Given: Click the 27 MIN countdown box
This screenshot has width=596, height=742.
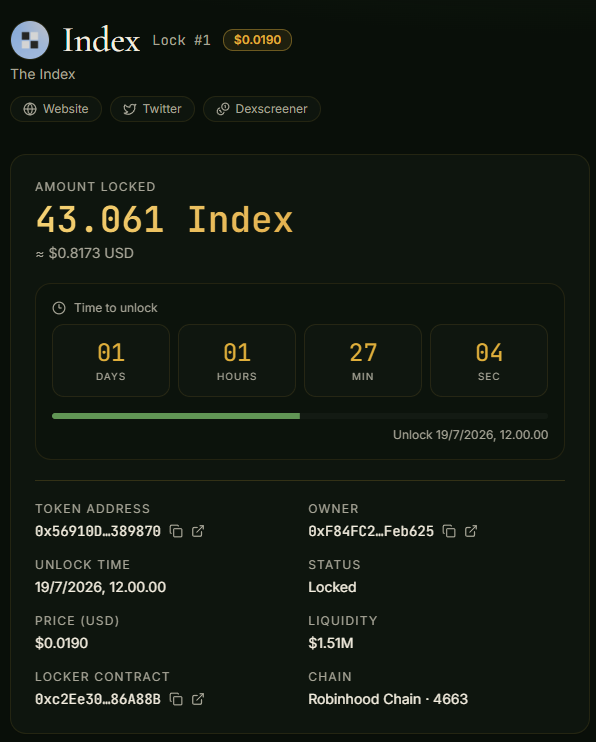Looking at the screenshot, I should (x=363, y=361).
